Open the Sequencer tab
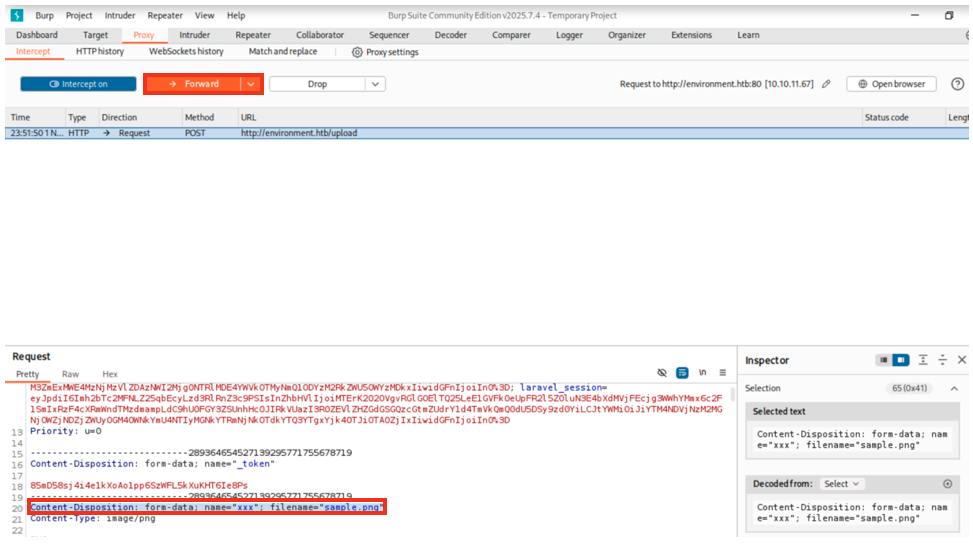This screenshot has height=547, width=973. 389,35
